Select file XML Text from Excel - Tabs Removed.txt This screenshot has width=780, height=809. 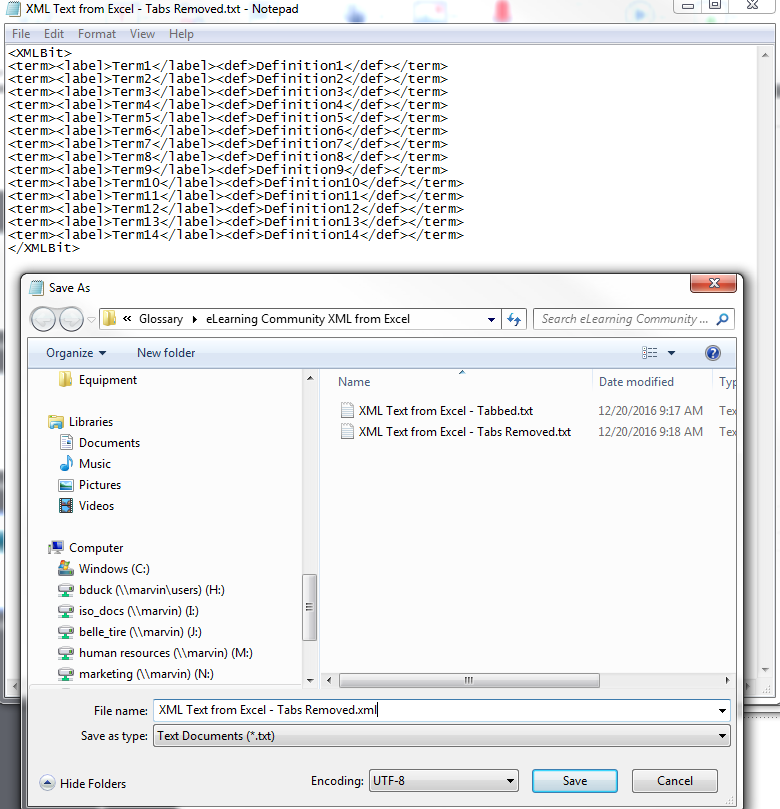456,432
